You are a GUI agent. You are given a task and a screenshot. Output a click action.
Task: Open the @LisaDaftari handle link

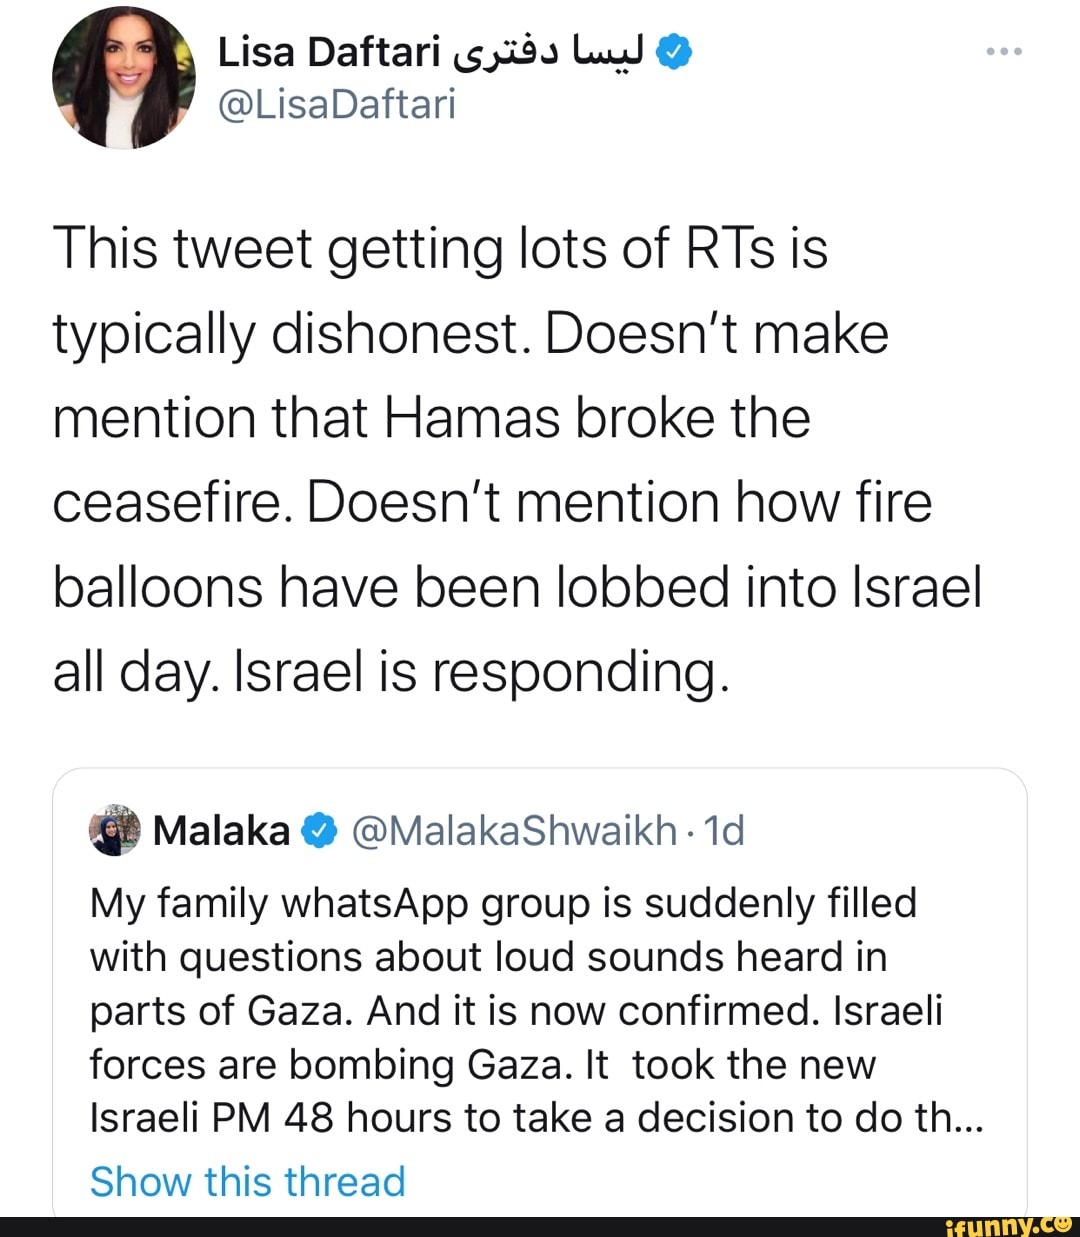(x=337, y=104)
